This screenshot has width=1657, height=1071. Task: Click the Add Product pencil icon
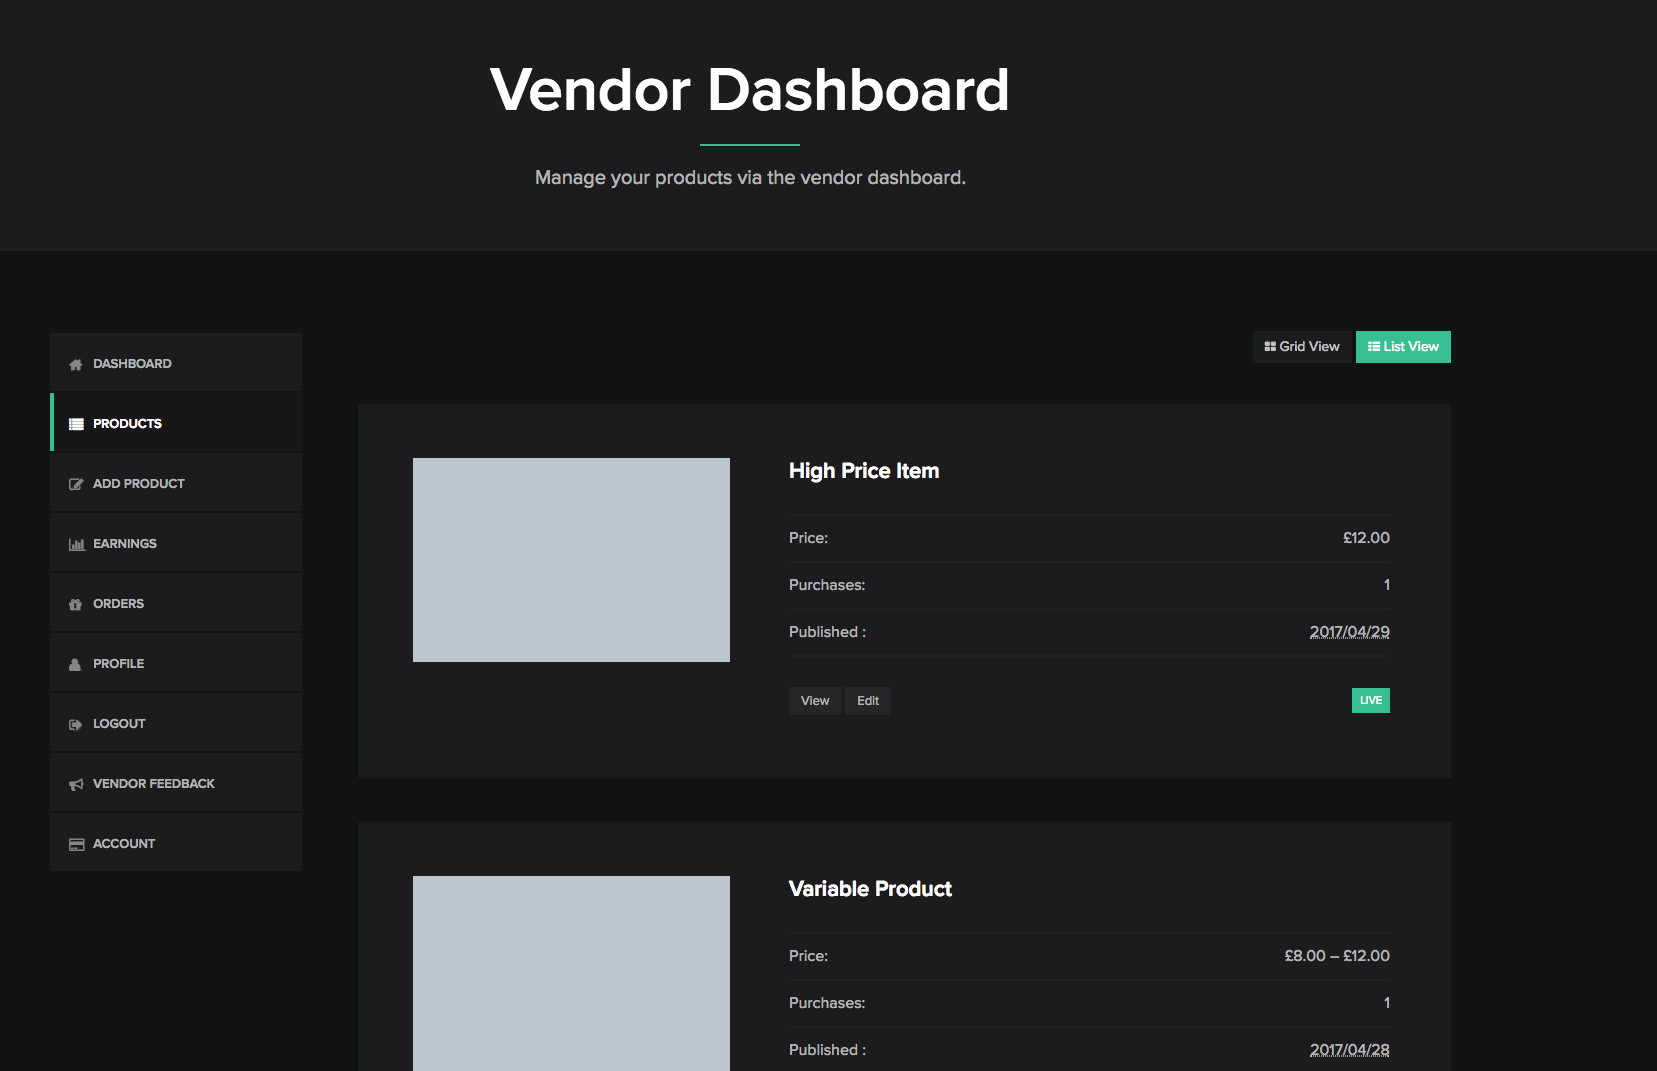76,484
